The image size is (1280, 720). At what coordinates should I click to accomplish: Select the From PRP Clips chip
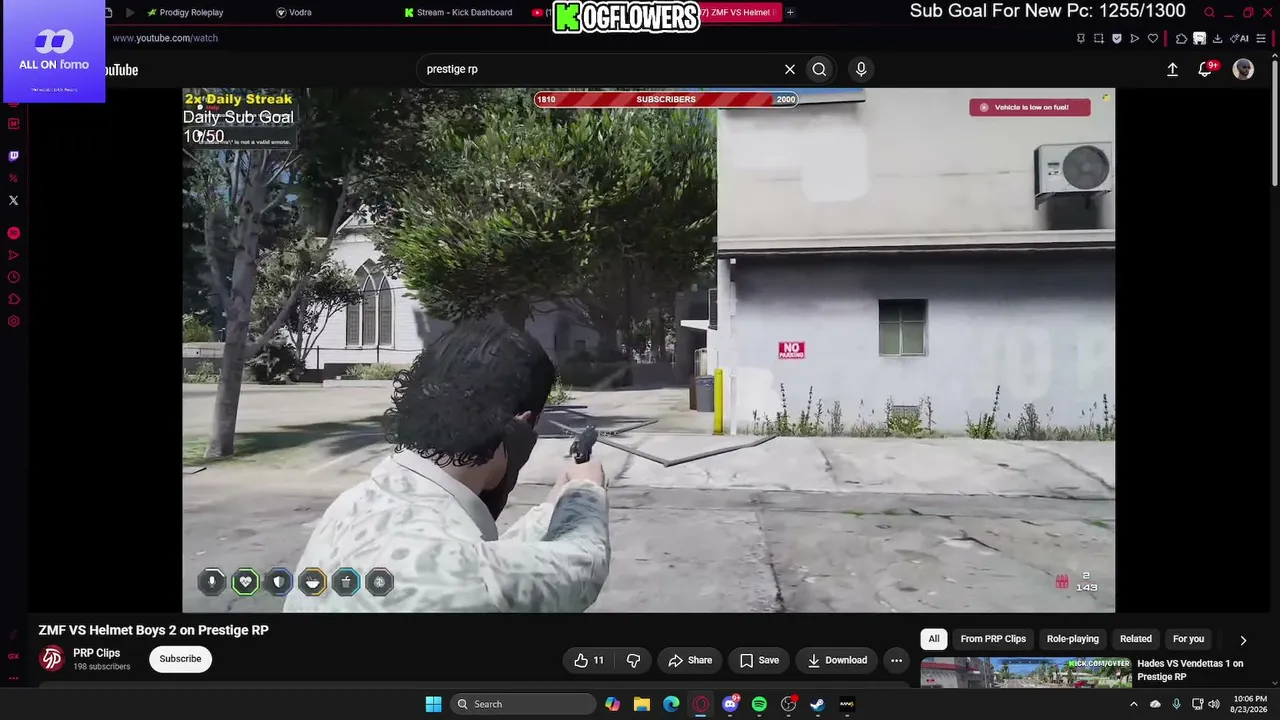993,639
